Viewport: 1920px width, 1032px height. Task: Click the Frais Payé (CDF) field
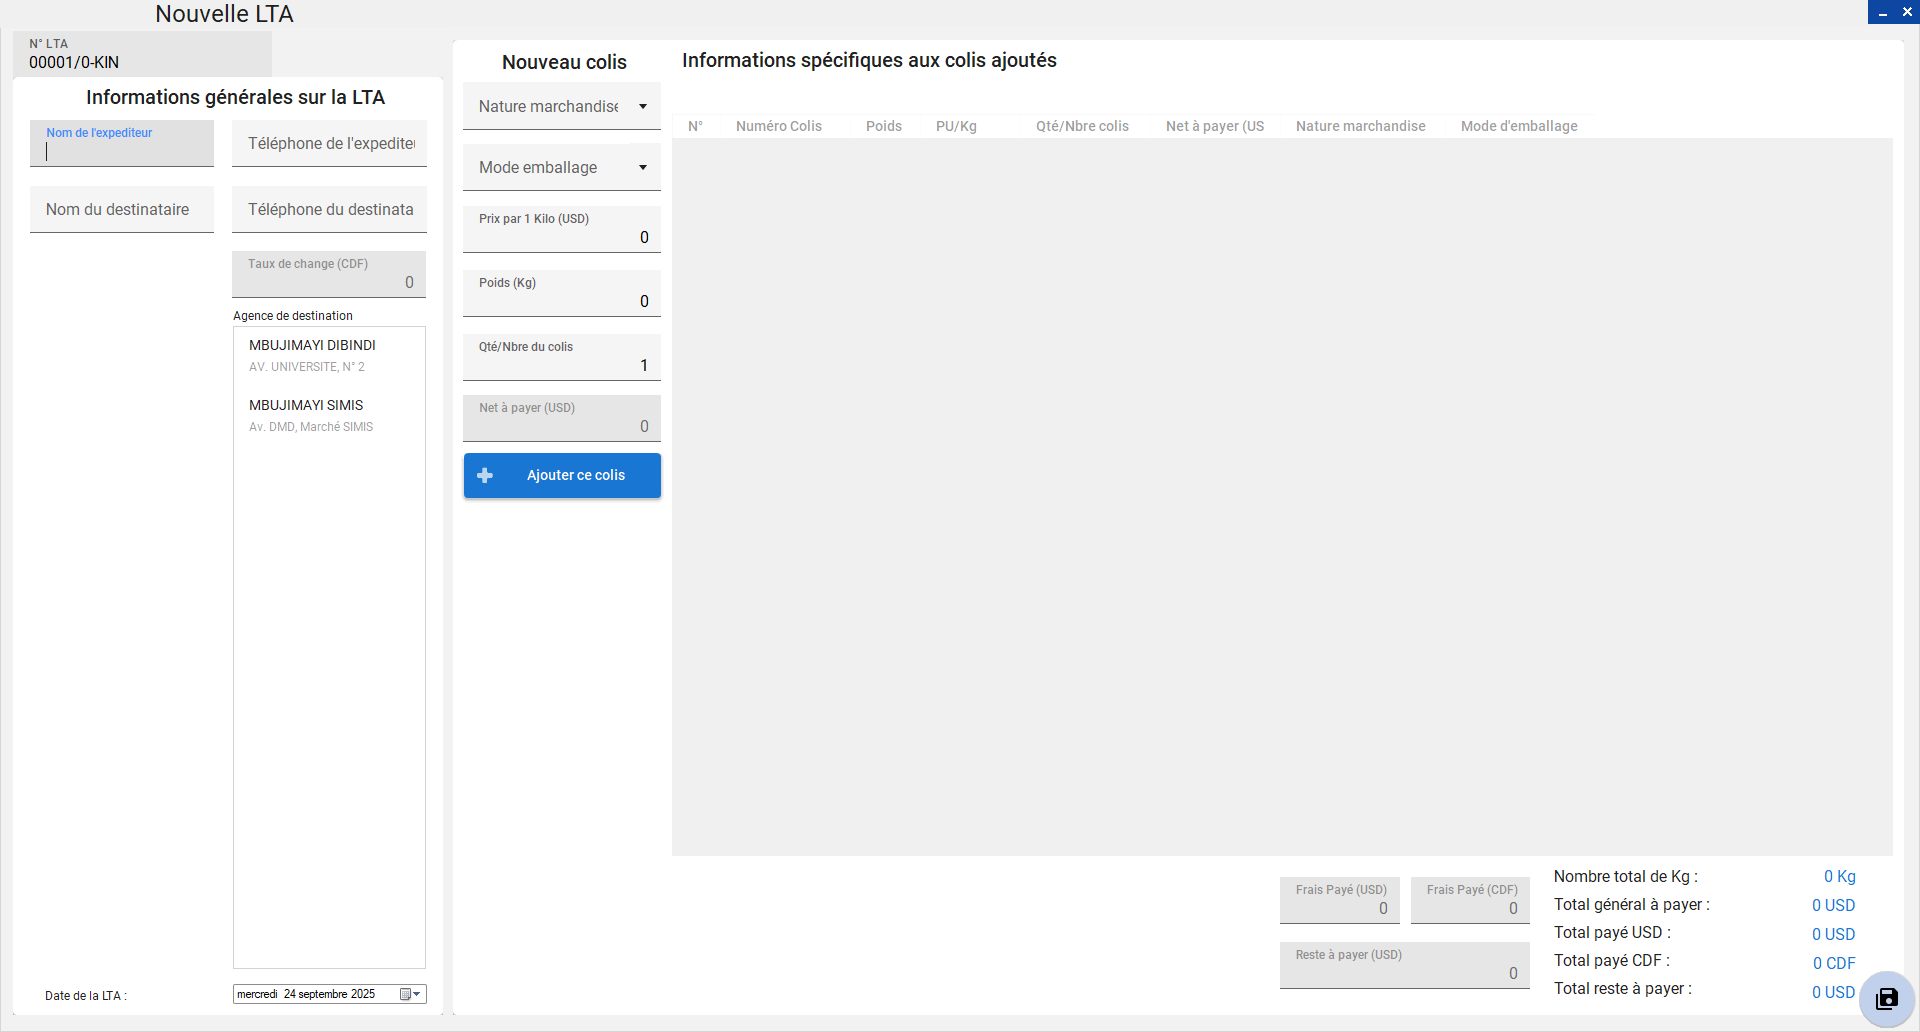click(1470, 908)
